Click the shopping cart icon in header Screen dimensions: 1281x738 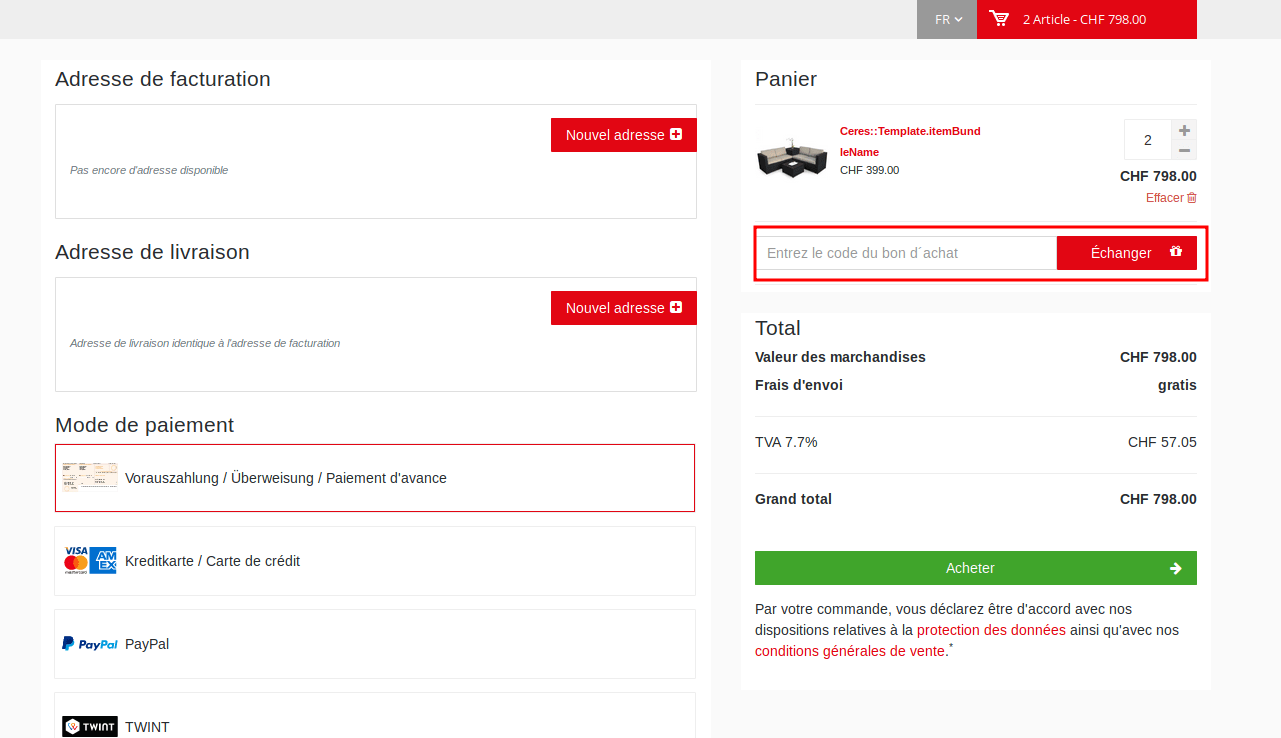pos(998,19)
